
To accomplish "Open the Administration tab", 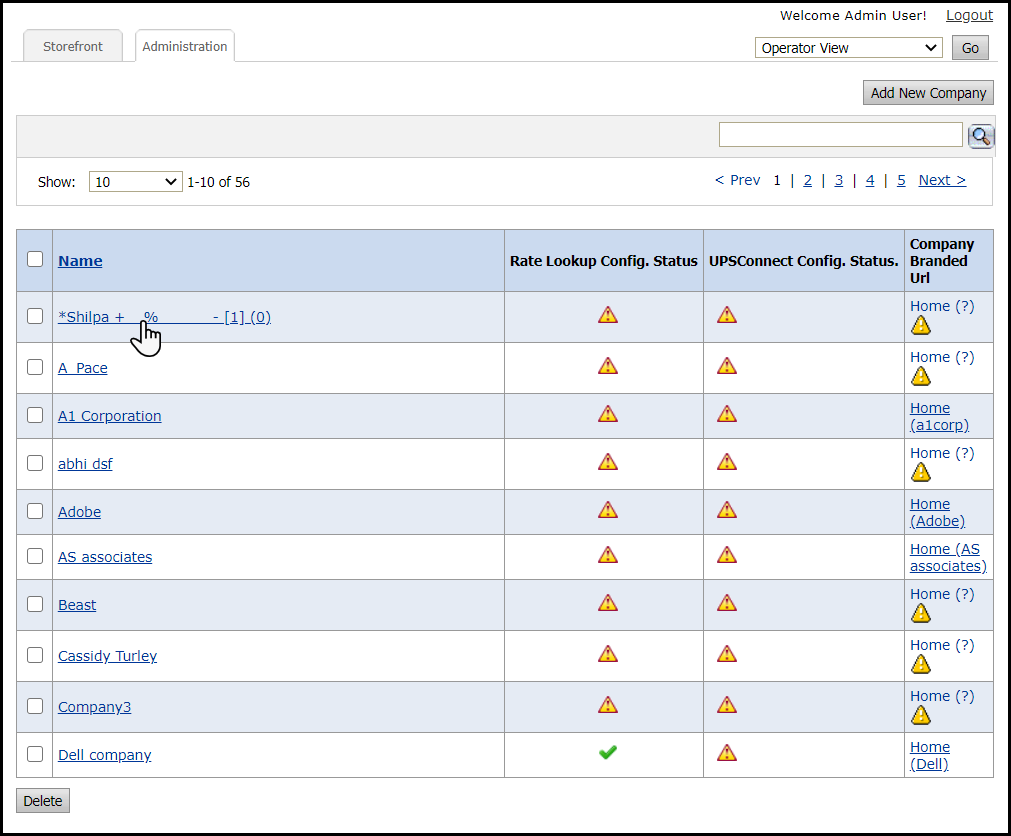I will 185,47.
